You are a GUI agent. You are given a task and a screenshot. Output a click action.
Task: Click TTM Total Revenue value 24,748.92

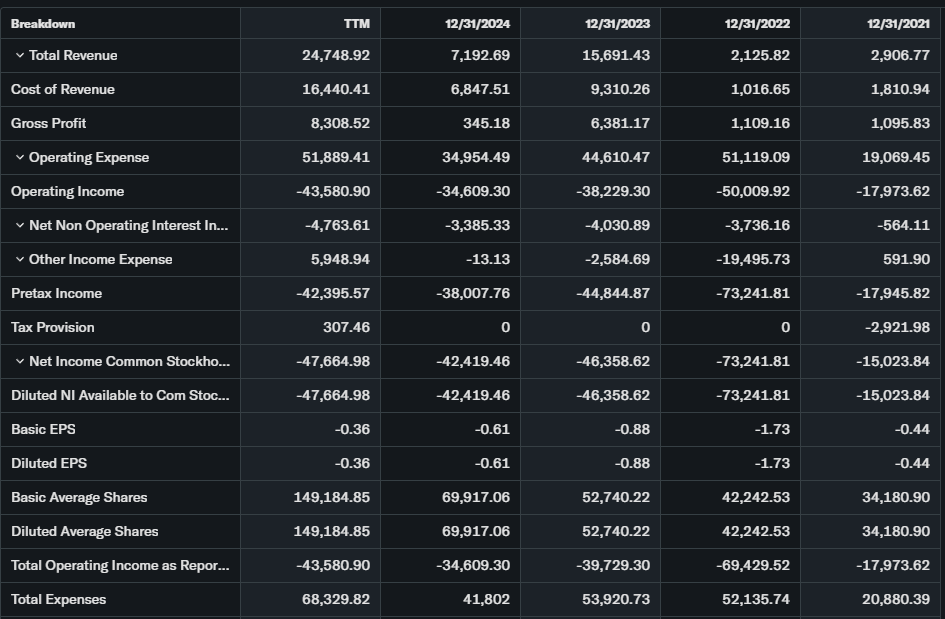tap(335, 56)
